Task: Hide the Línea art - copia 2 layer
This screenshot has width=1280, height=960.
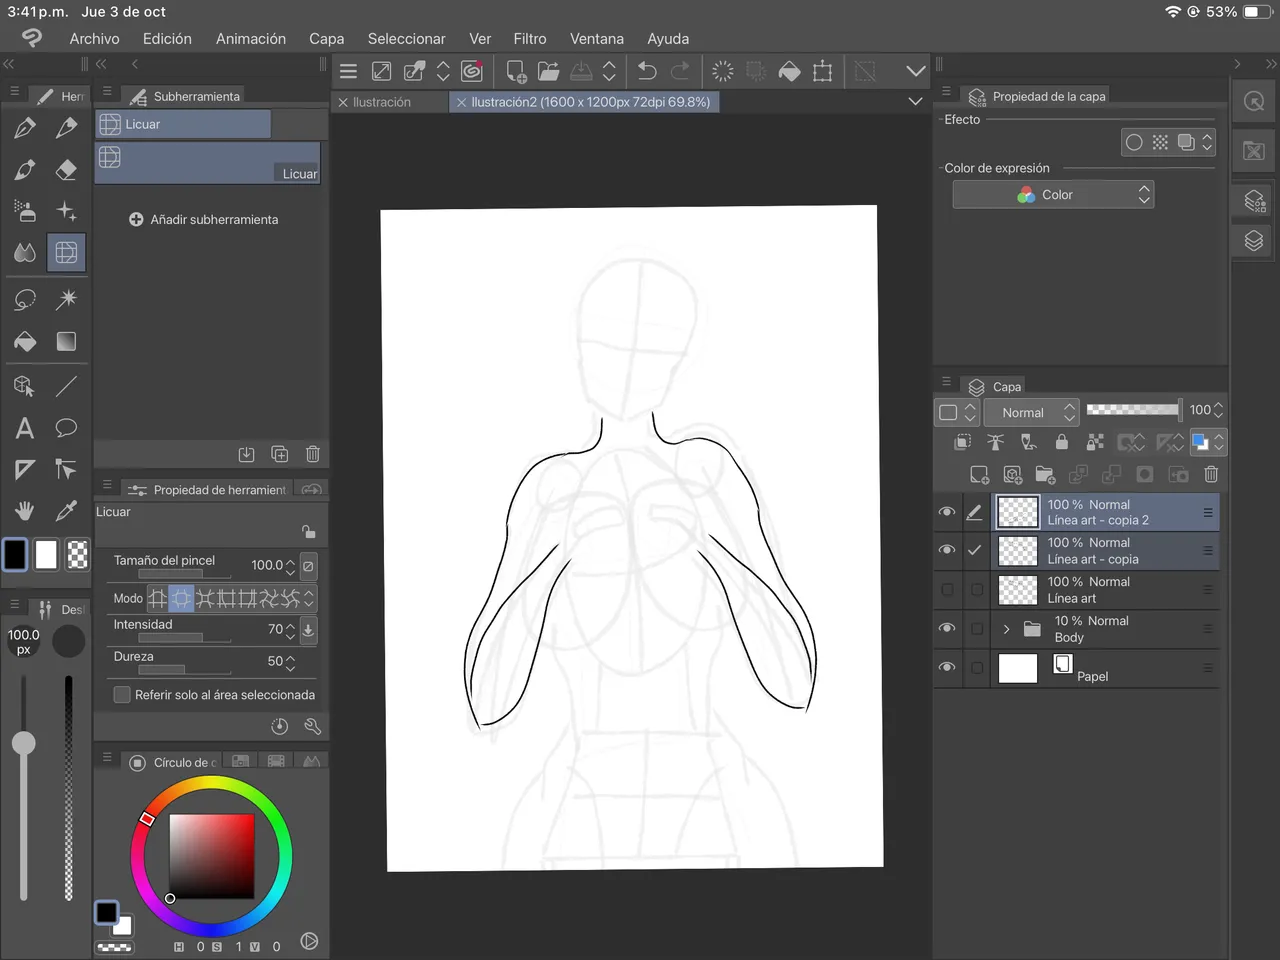Action: pyautogui.click(x=947, y=512)
